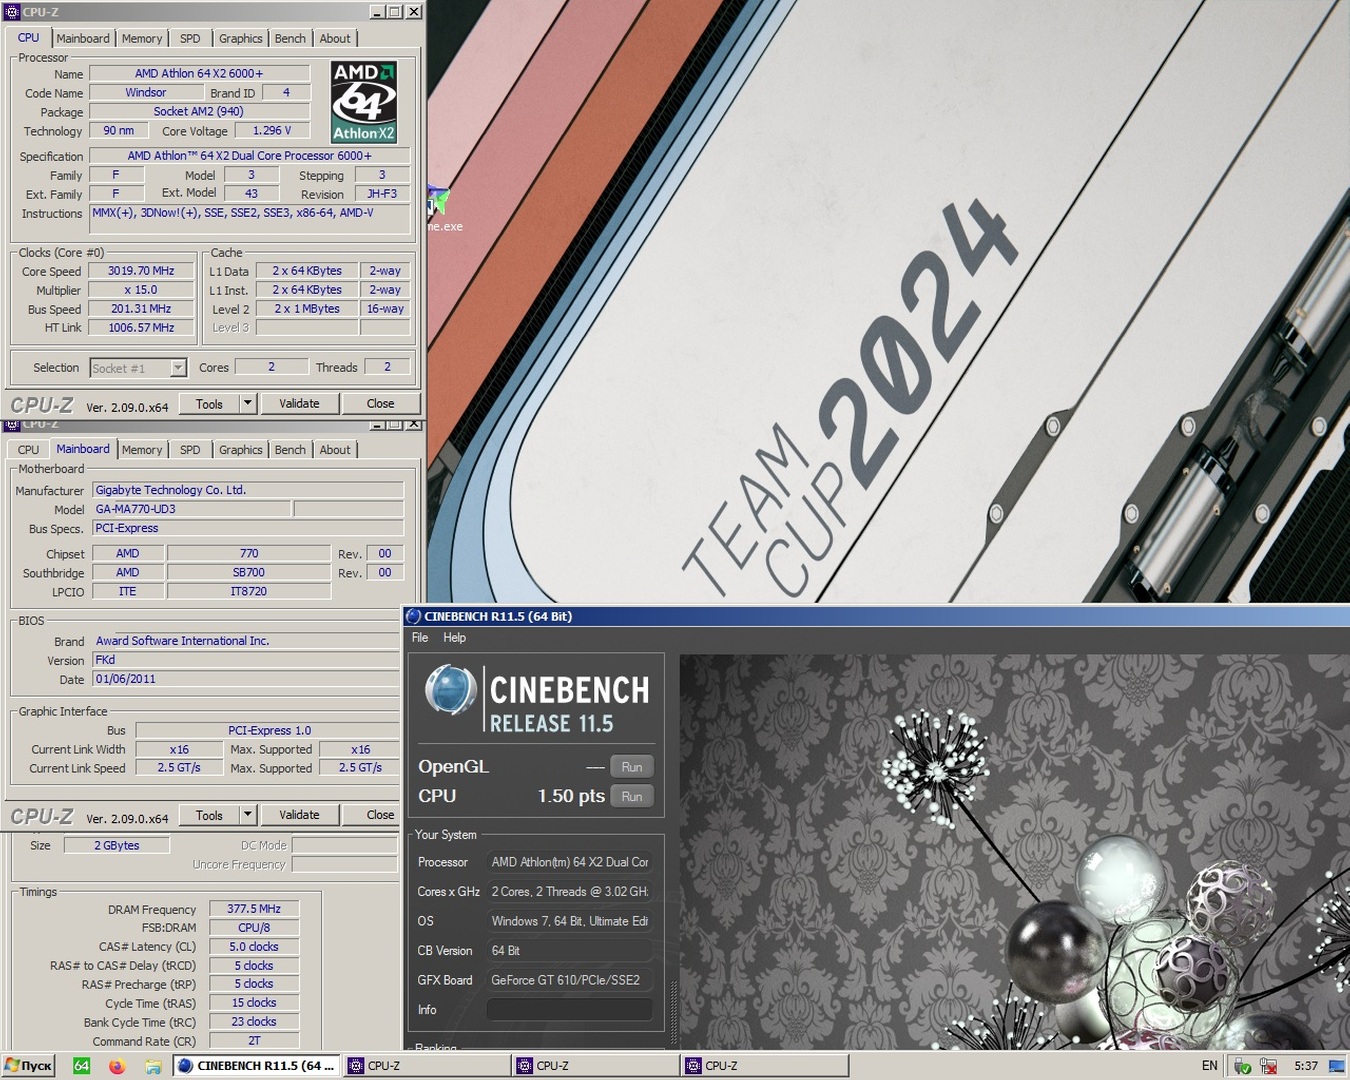Select the Code Name value Windsor
The width and height of the screenshot is (1350, 1080).
[x=146, y=92]
